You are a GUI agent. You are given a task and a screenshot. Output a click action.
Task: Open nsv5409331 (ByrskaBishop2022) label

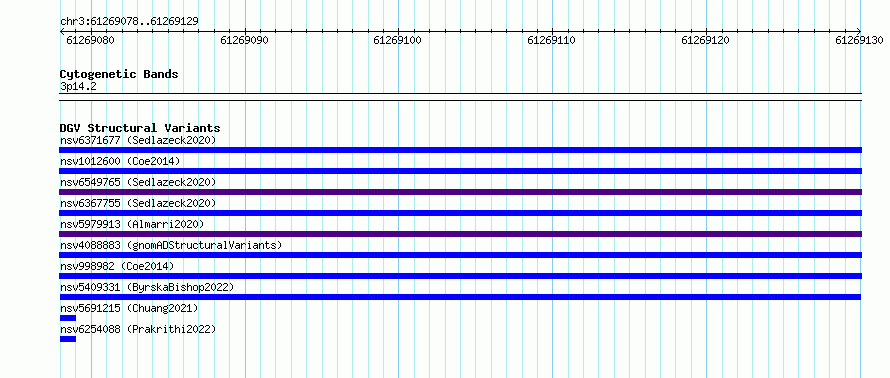pyautogui.click(x=147, y=287)
